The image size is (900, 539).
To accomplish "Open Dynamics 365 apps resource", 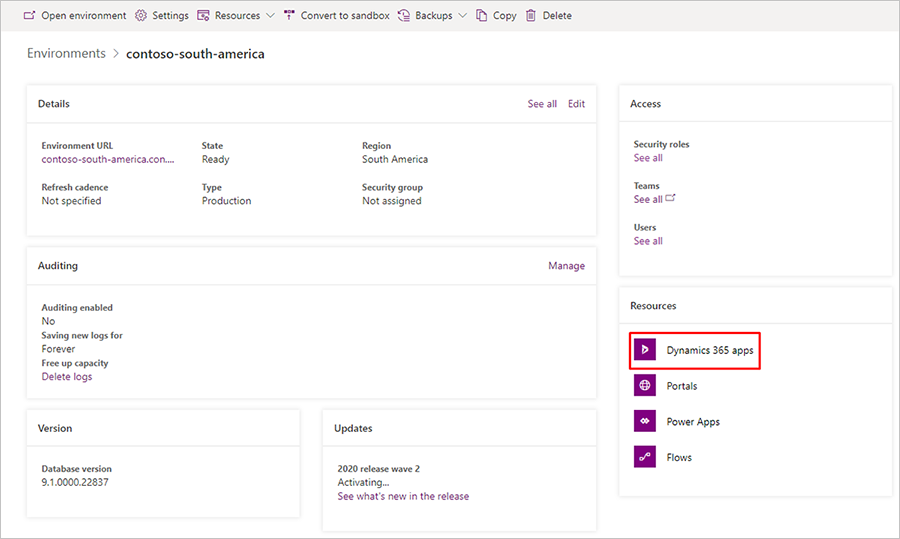I will click(710, 350).
